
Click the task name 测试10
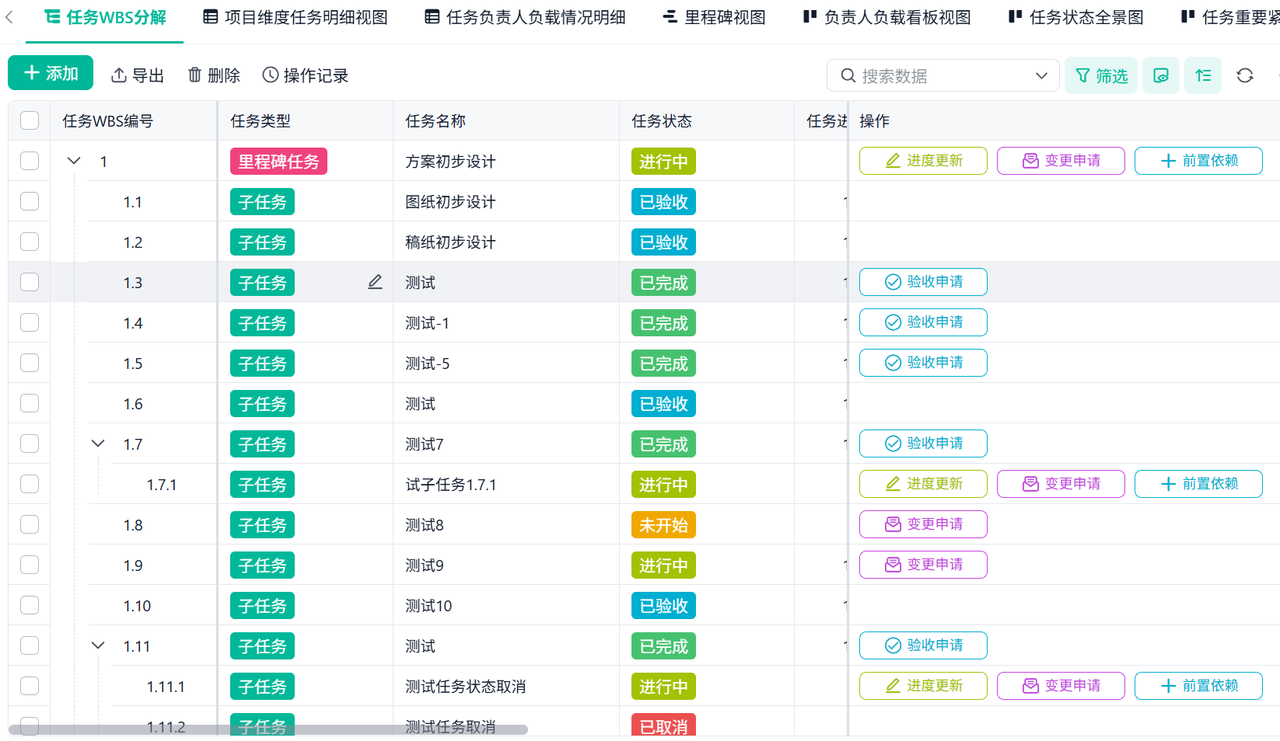pyautogui.click(x=429, y=606)
